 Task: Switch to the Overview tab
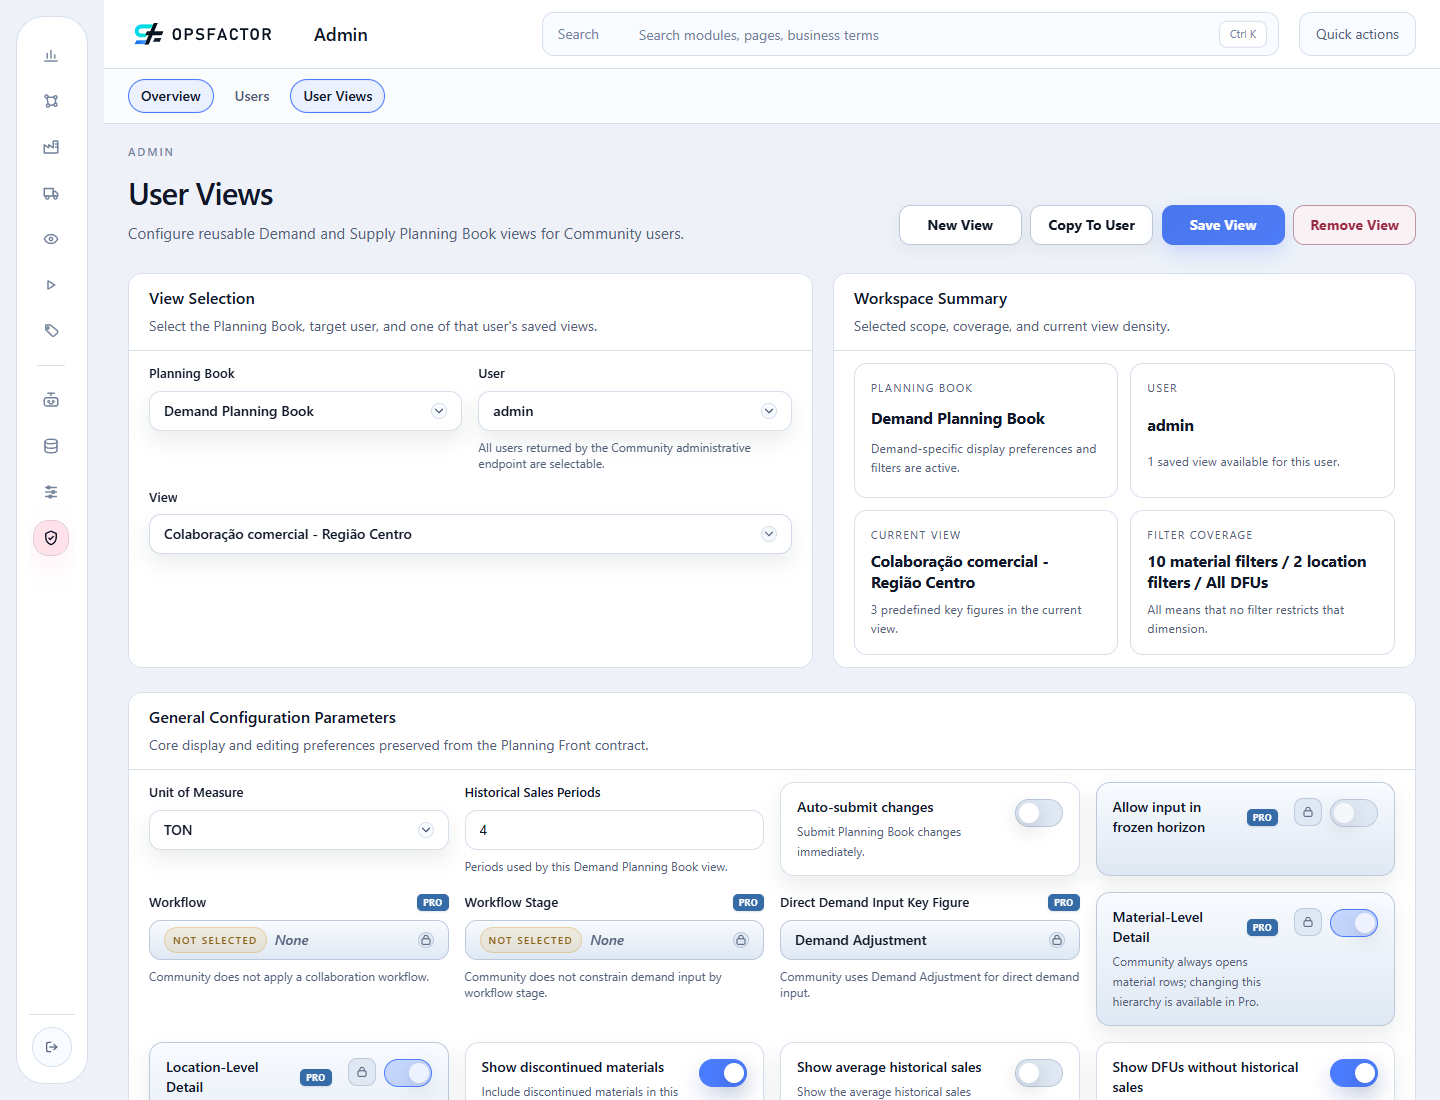[x=171, y=96]
